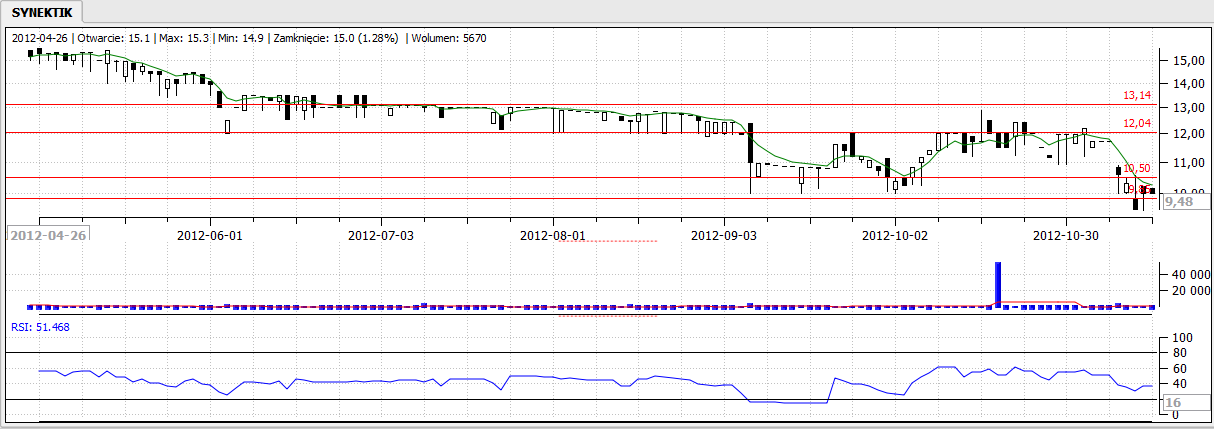Image resolution: width=1214 pixels, height=429 pixels.
Task: Click the 9,48 current price box
Action: pos(1180,202)
